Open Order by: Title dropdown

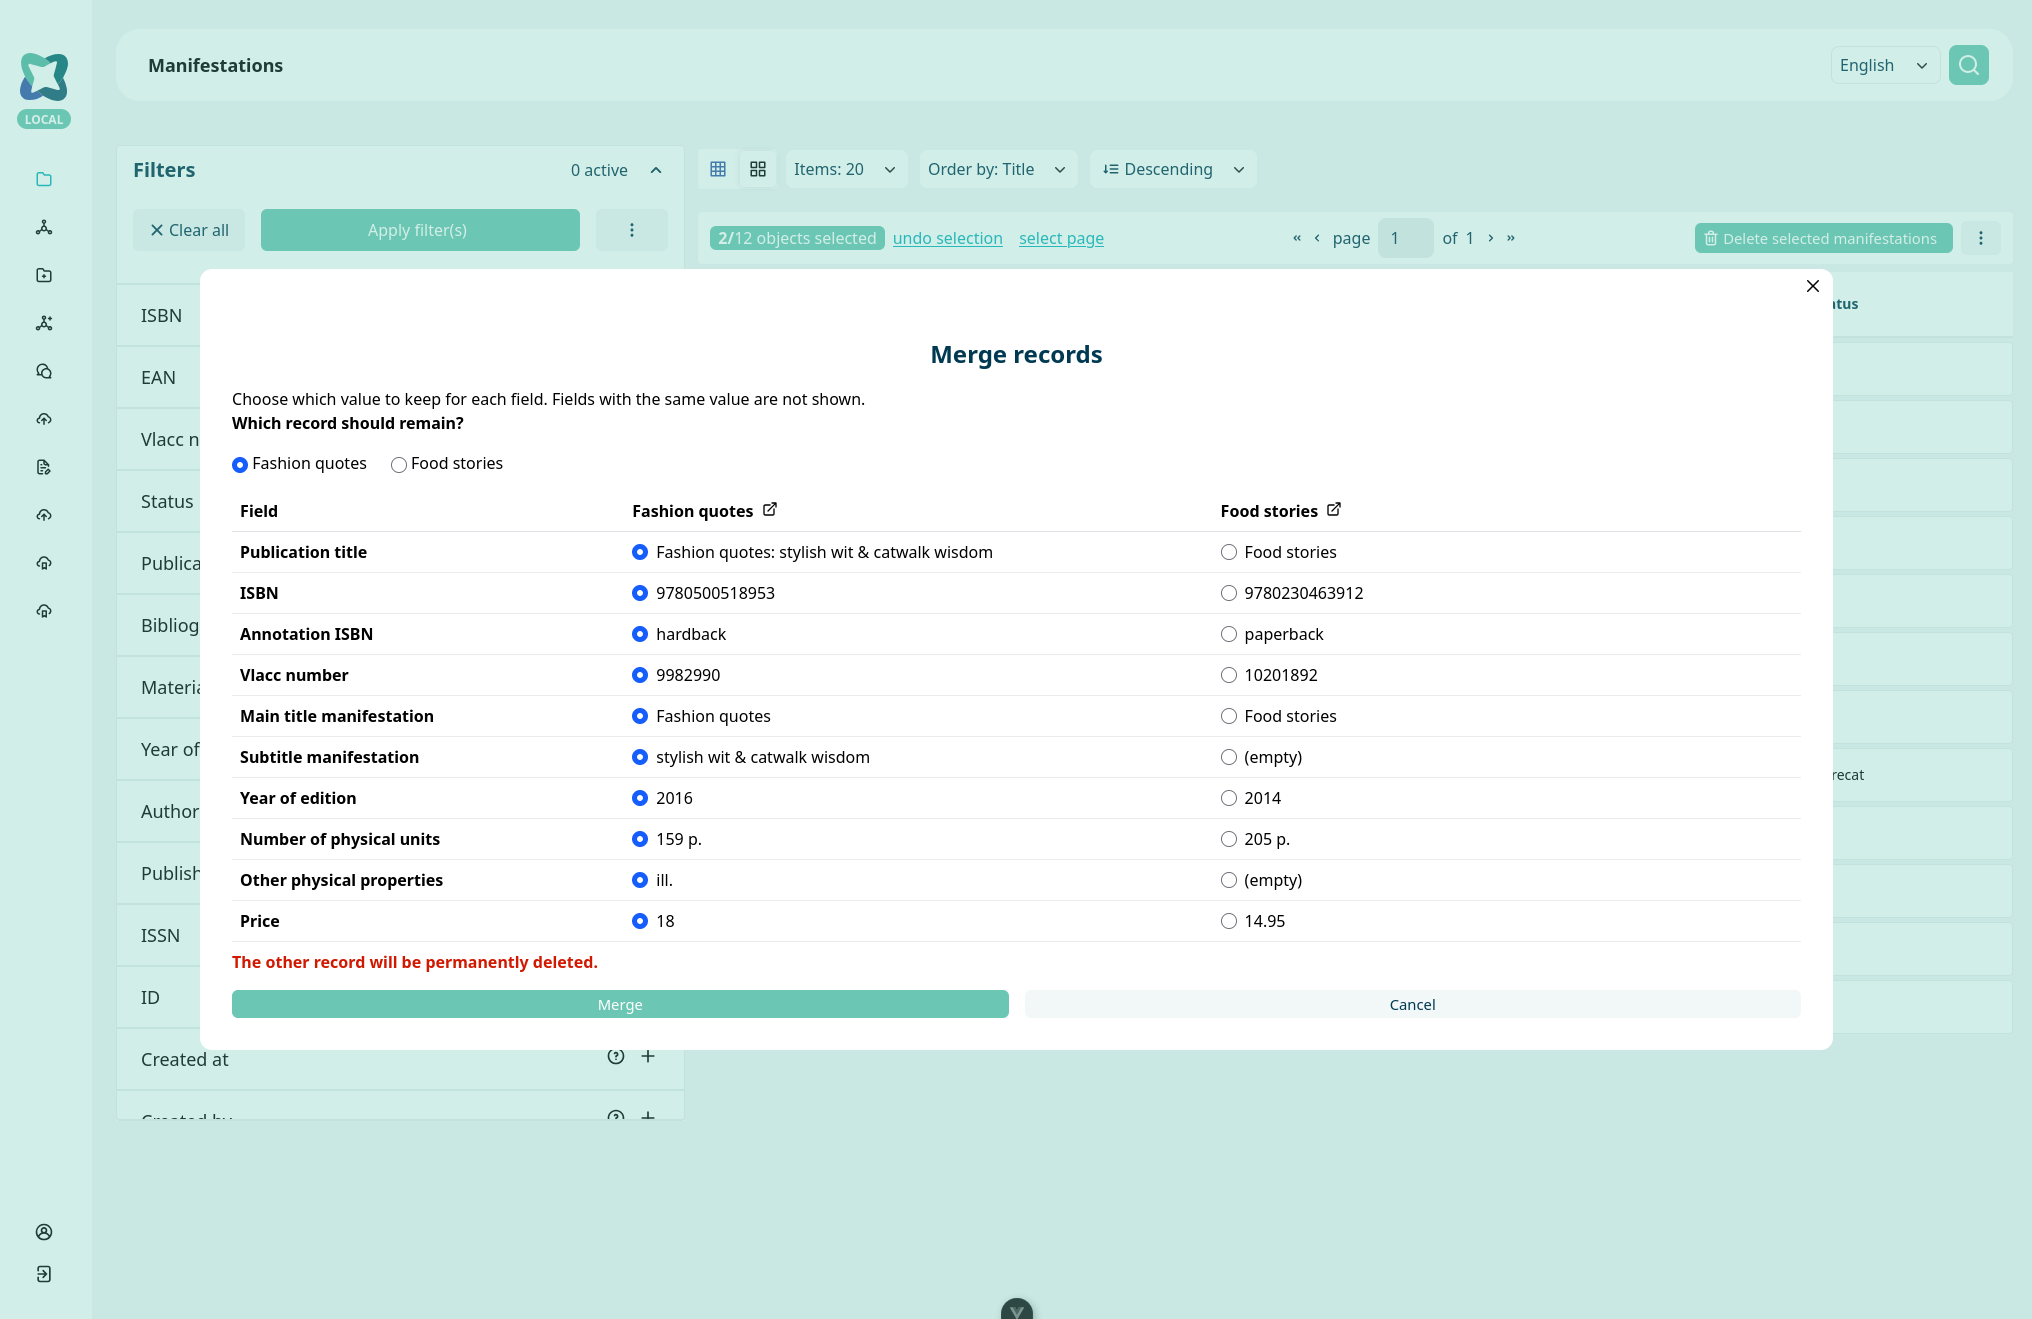coord(997,169)
